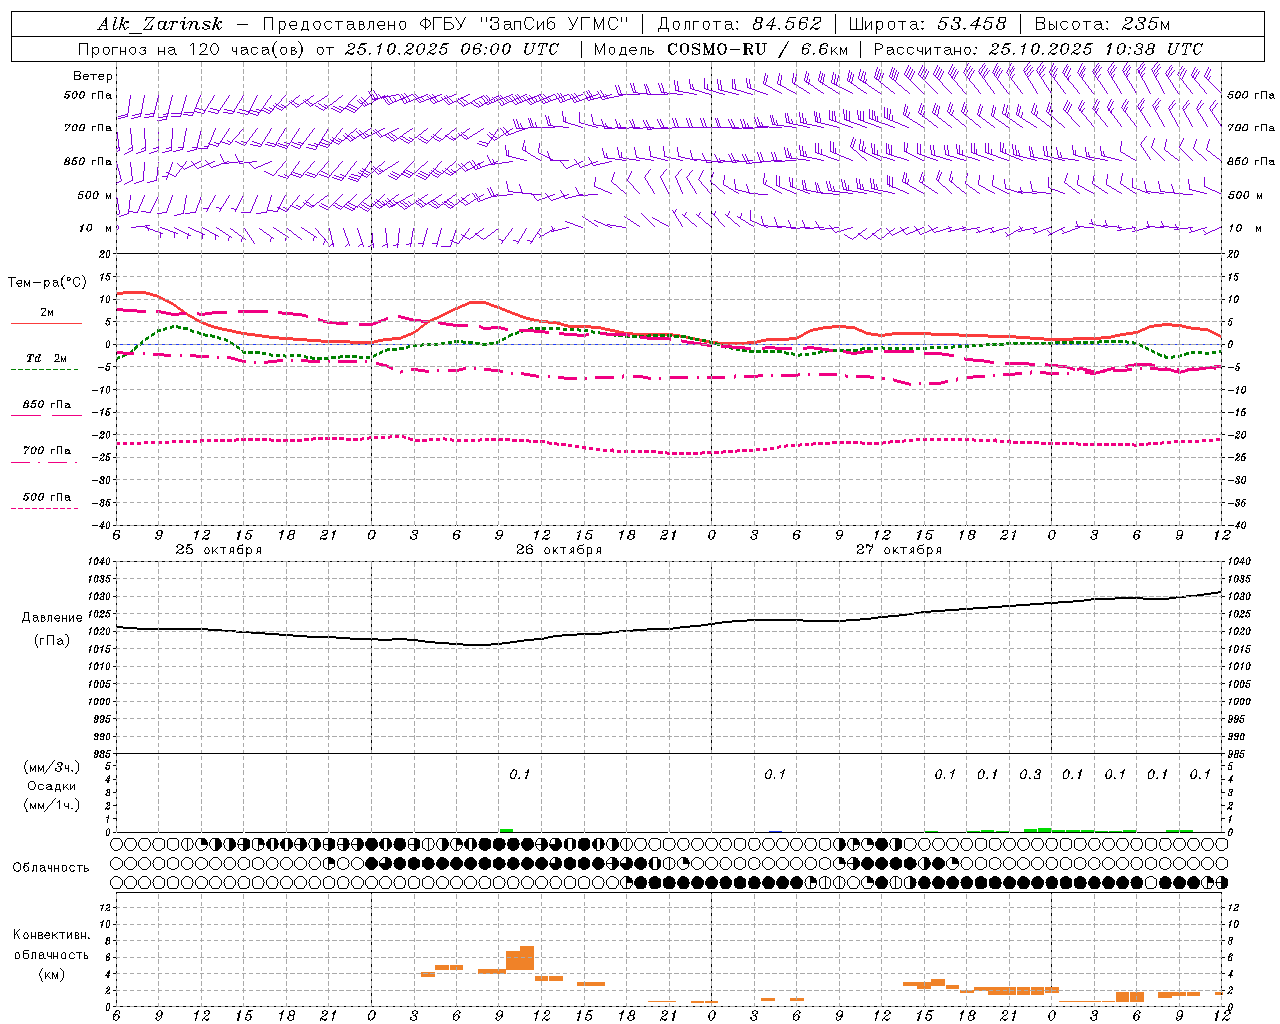Click 985 on the right pressure axis
The height and width of the screenshot is (1024, 1280).
point(1239,754)
